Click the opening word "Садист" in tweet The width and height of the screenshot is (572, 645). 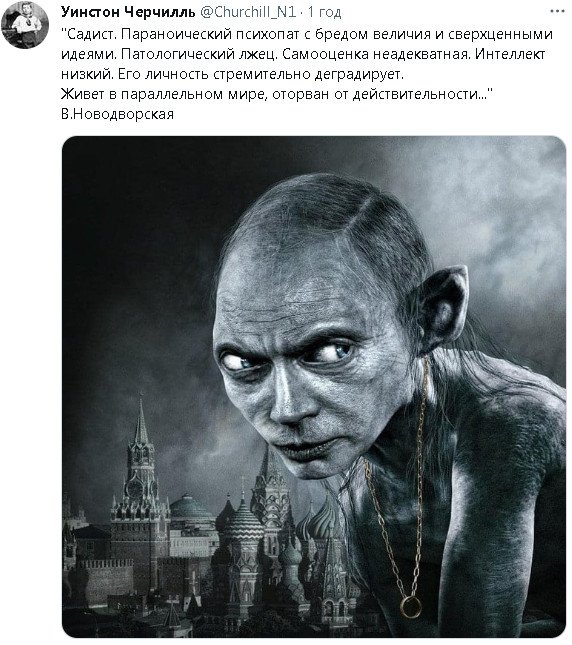[89, 34]
